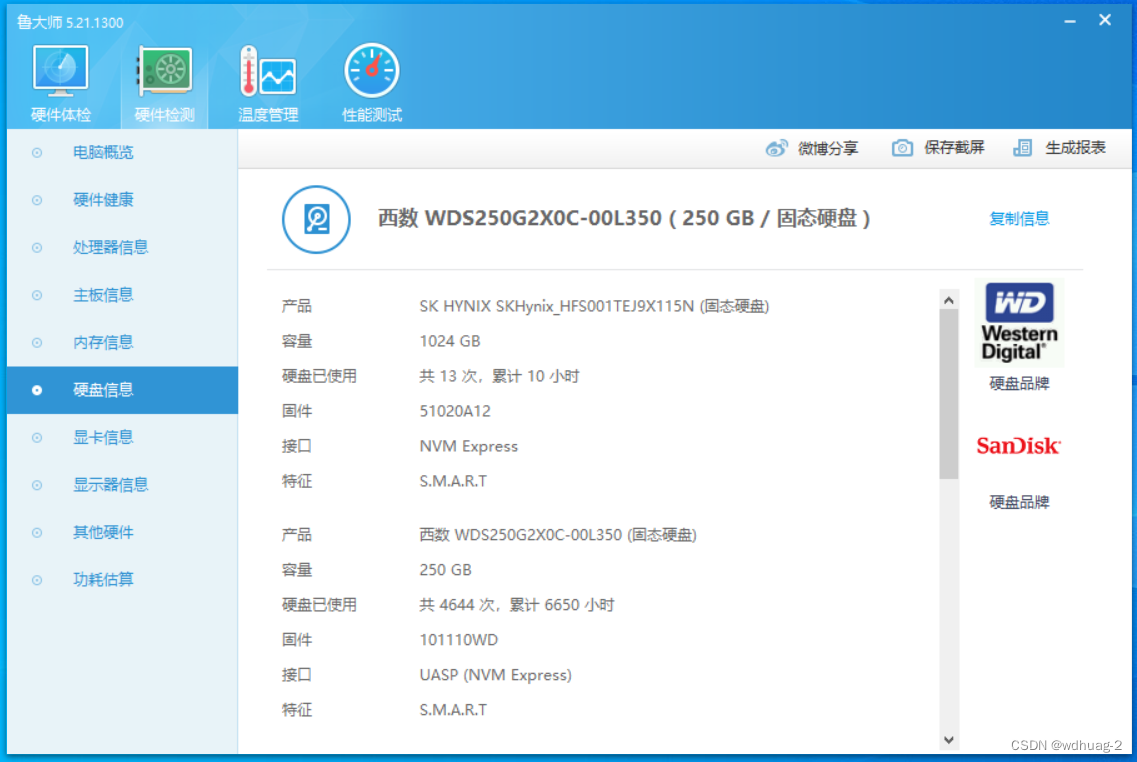The image size is (1137, 762).
Task: Click the 硬盘品牌 label under Western Digital
Action: tap(1019, 384)
